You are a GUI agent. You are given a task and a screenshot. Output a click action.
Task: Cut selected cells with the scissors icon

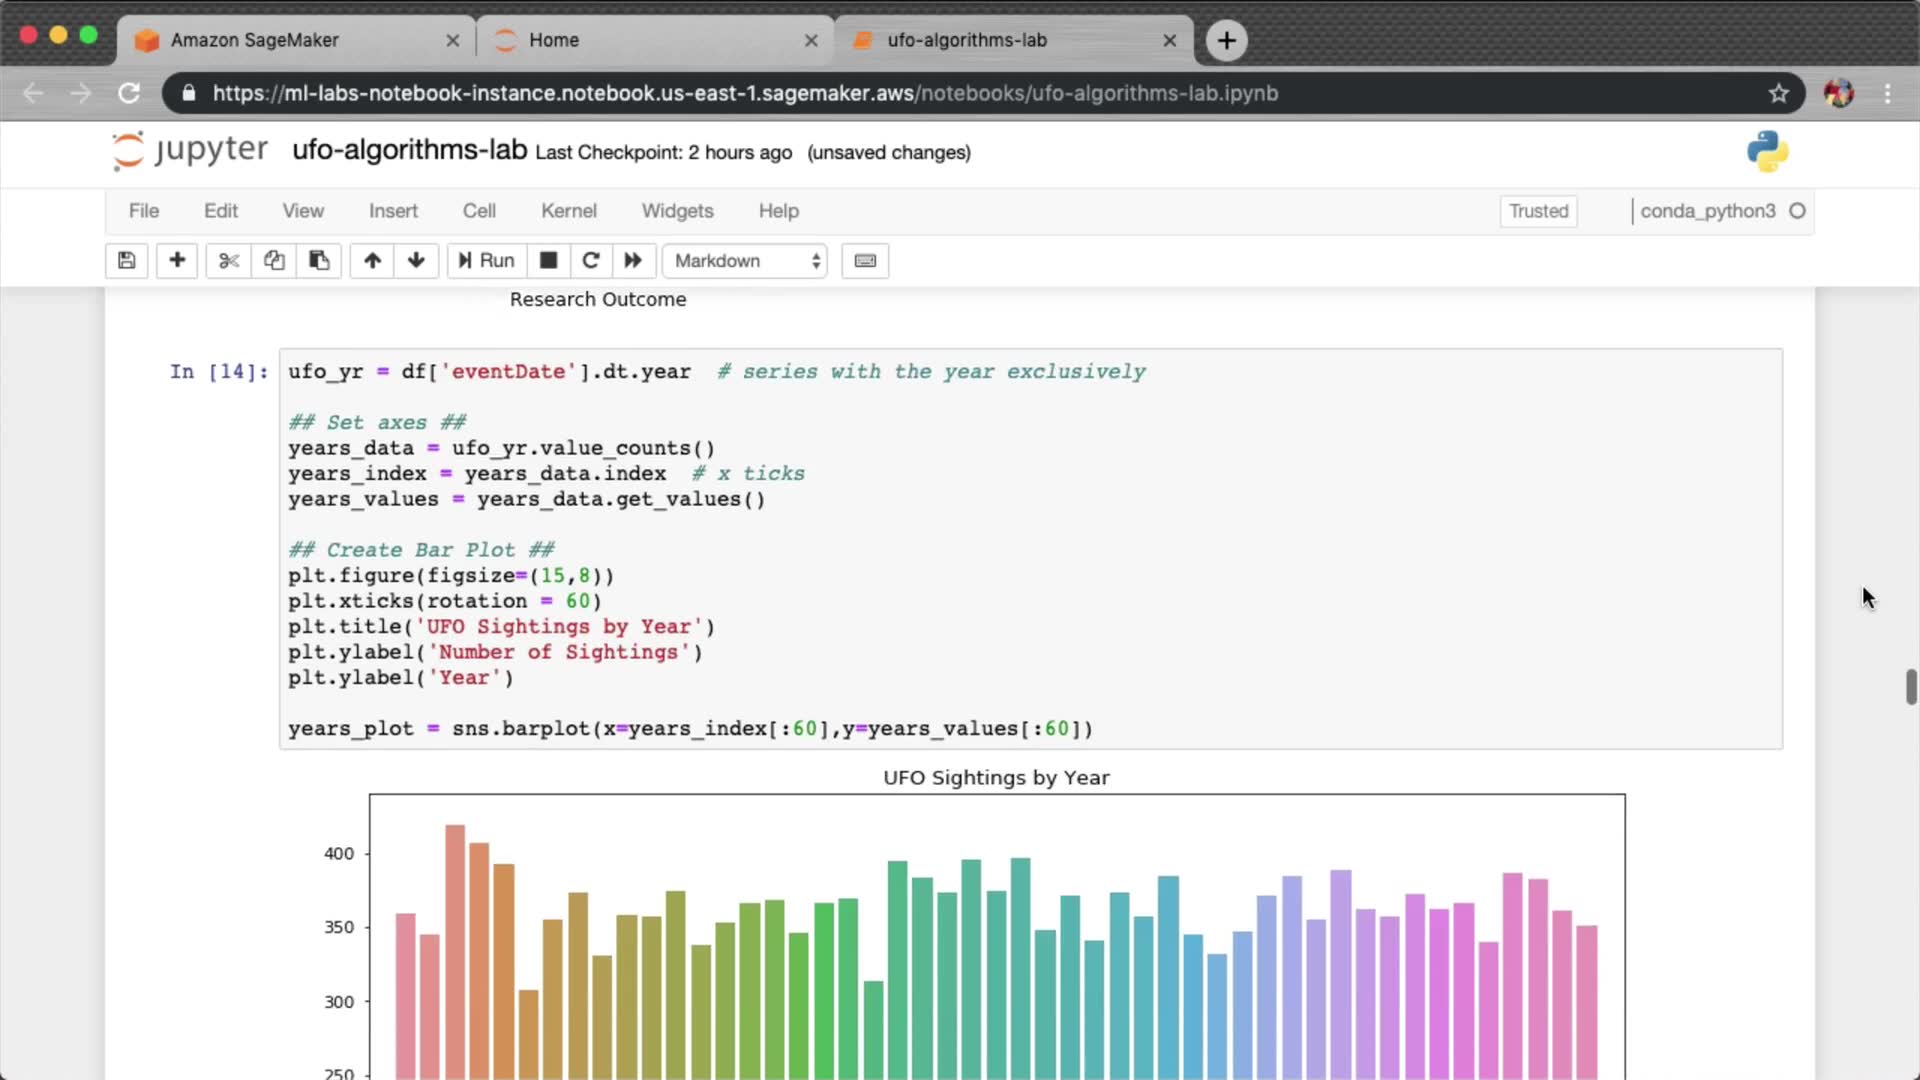coord(229,261)
